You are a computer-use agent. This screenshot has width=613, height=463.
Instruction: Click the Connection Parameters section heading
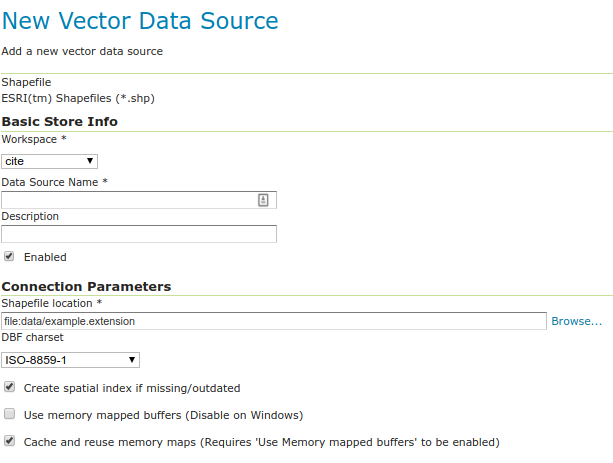click(x=86, y=286)
